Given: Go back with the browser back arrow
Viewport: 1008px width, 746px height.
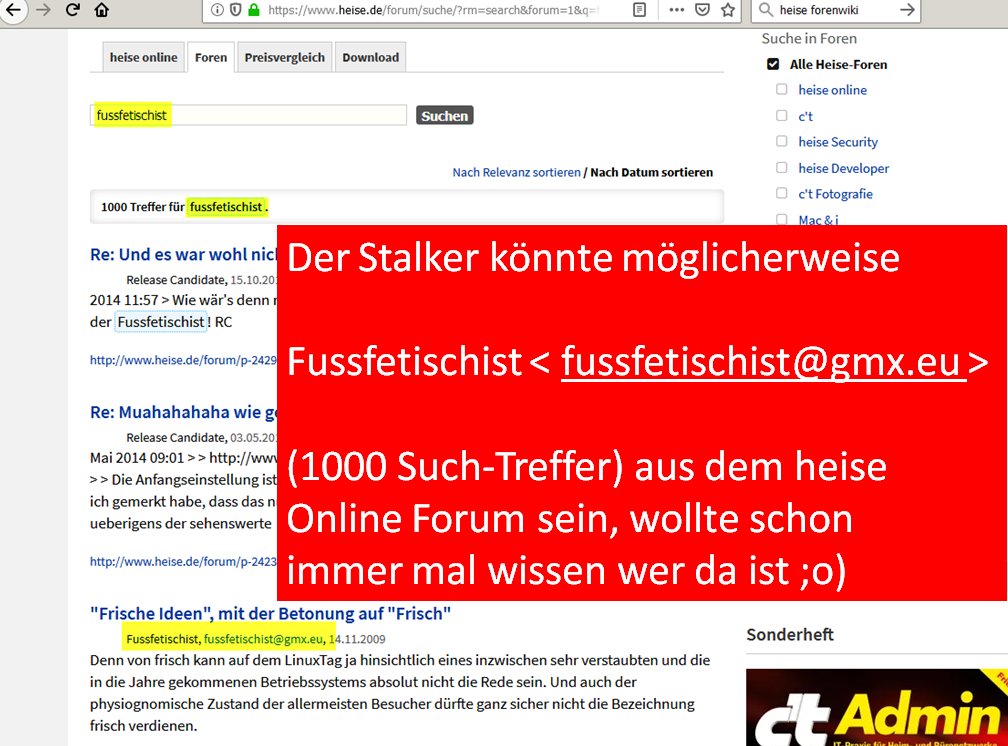Looking at the screenshot, I should pos(12,10).
